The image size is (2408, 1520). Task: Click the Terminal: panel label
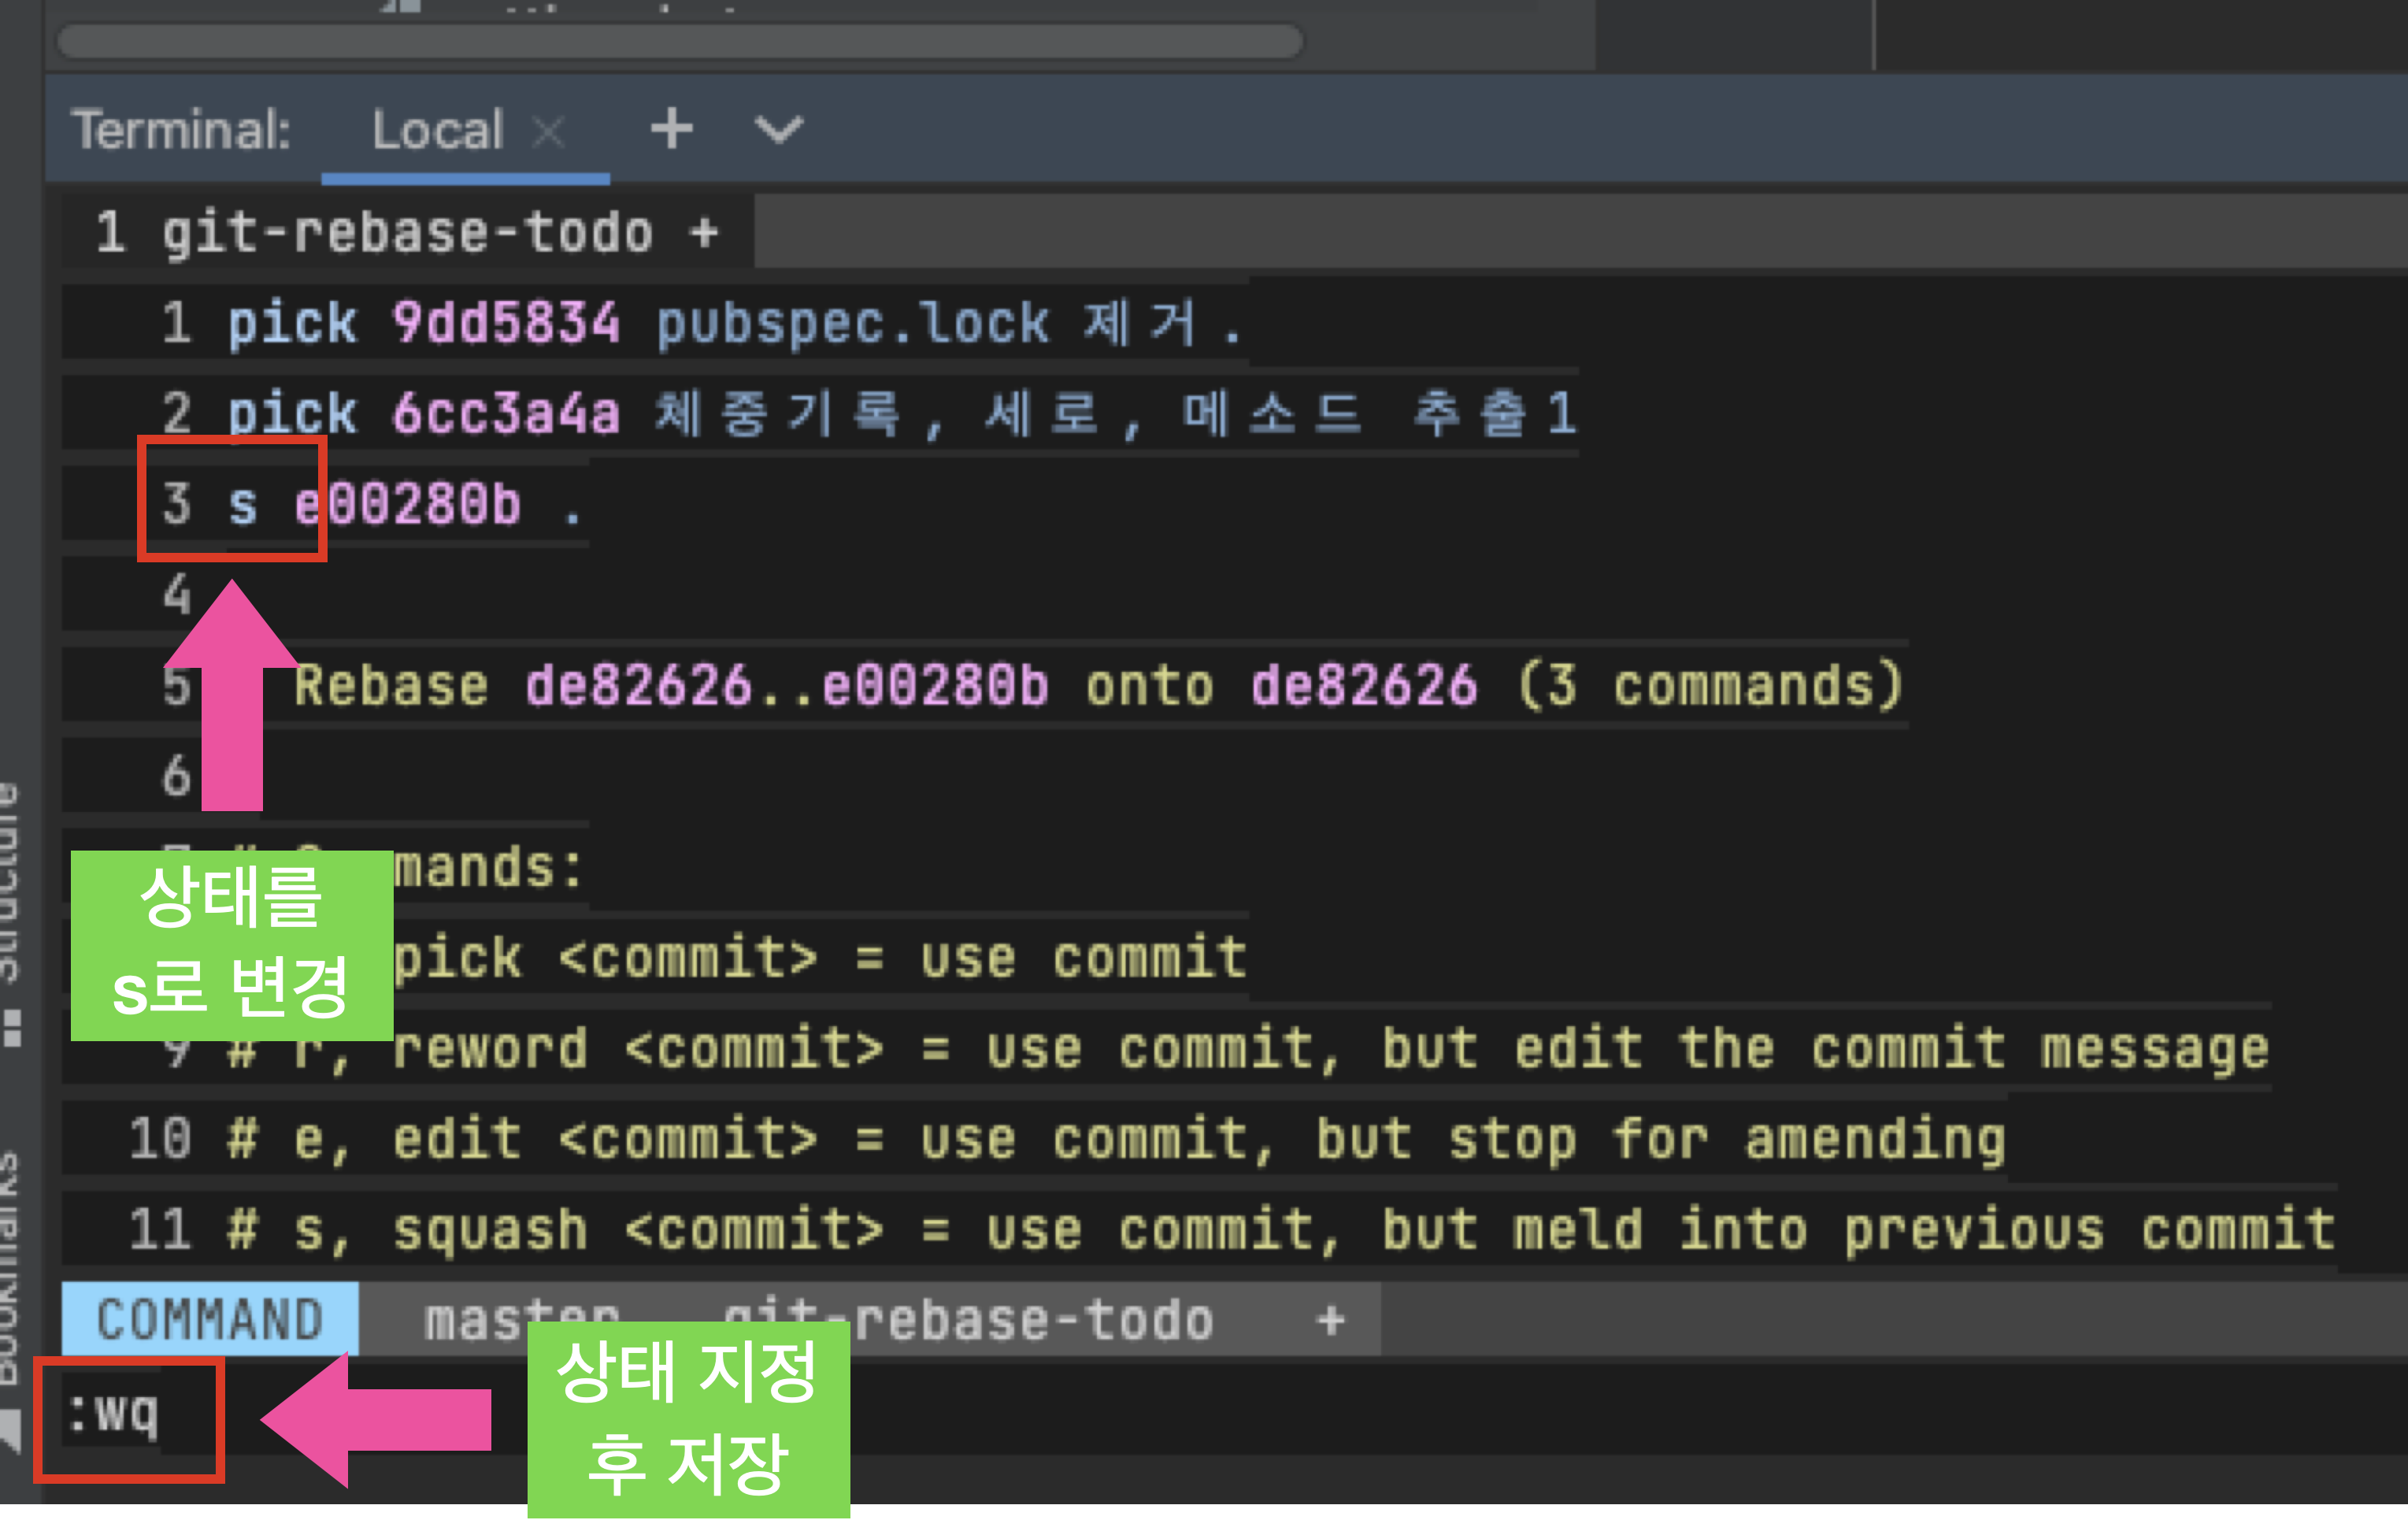click(x=181, y=130)
